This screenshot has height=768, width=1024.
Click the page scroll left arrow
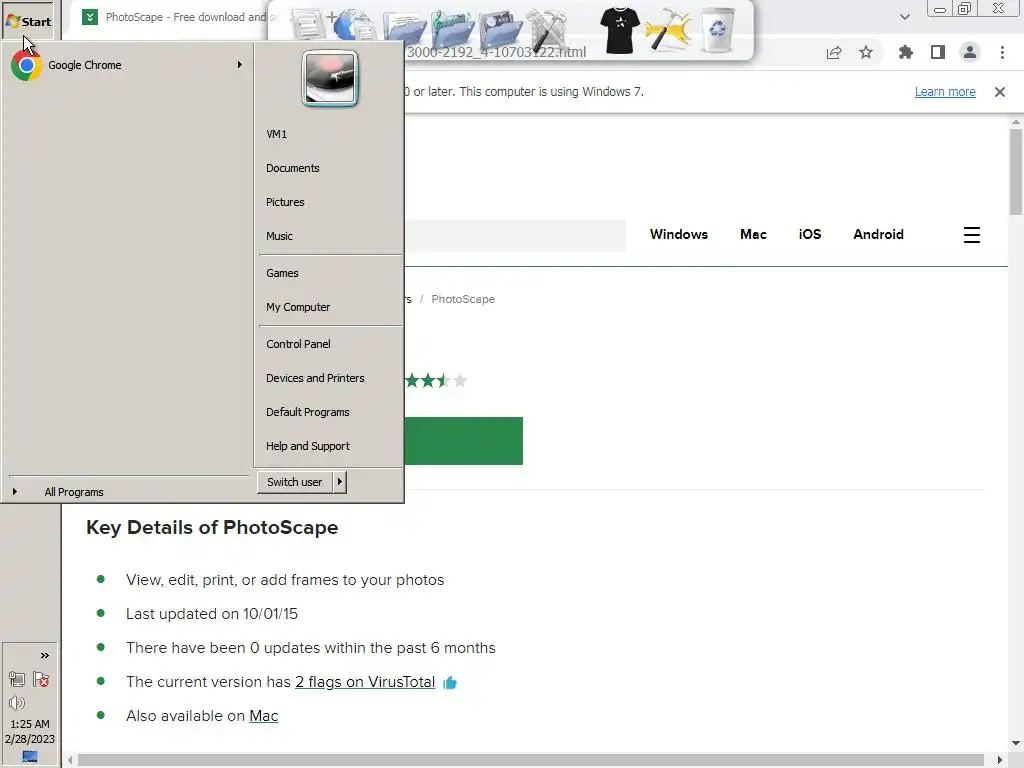click(x=70, y=760)
